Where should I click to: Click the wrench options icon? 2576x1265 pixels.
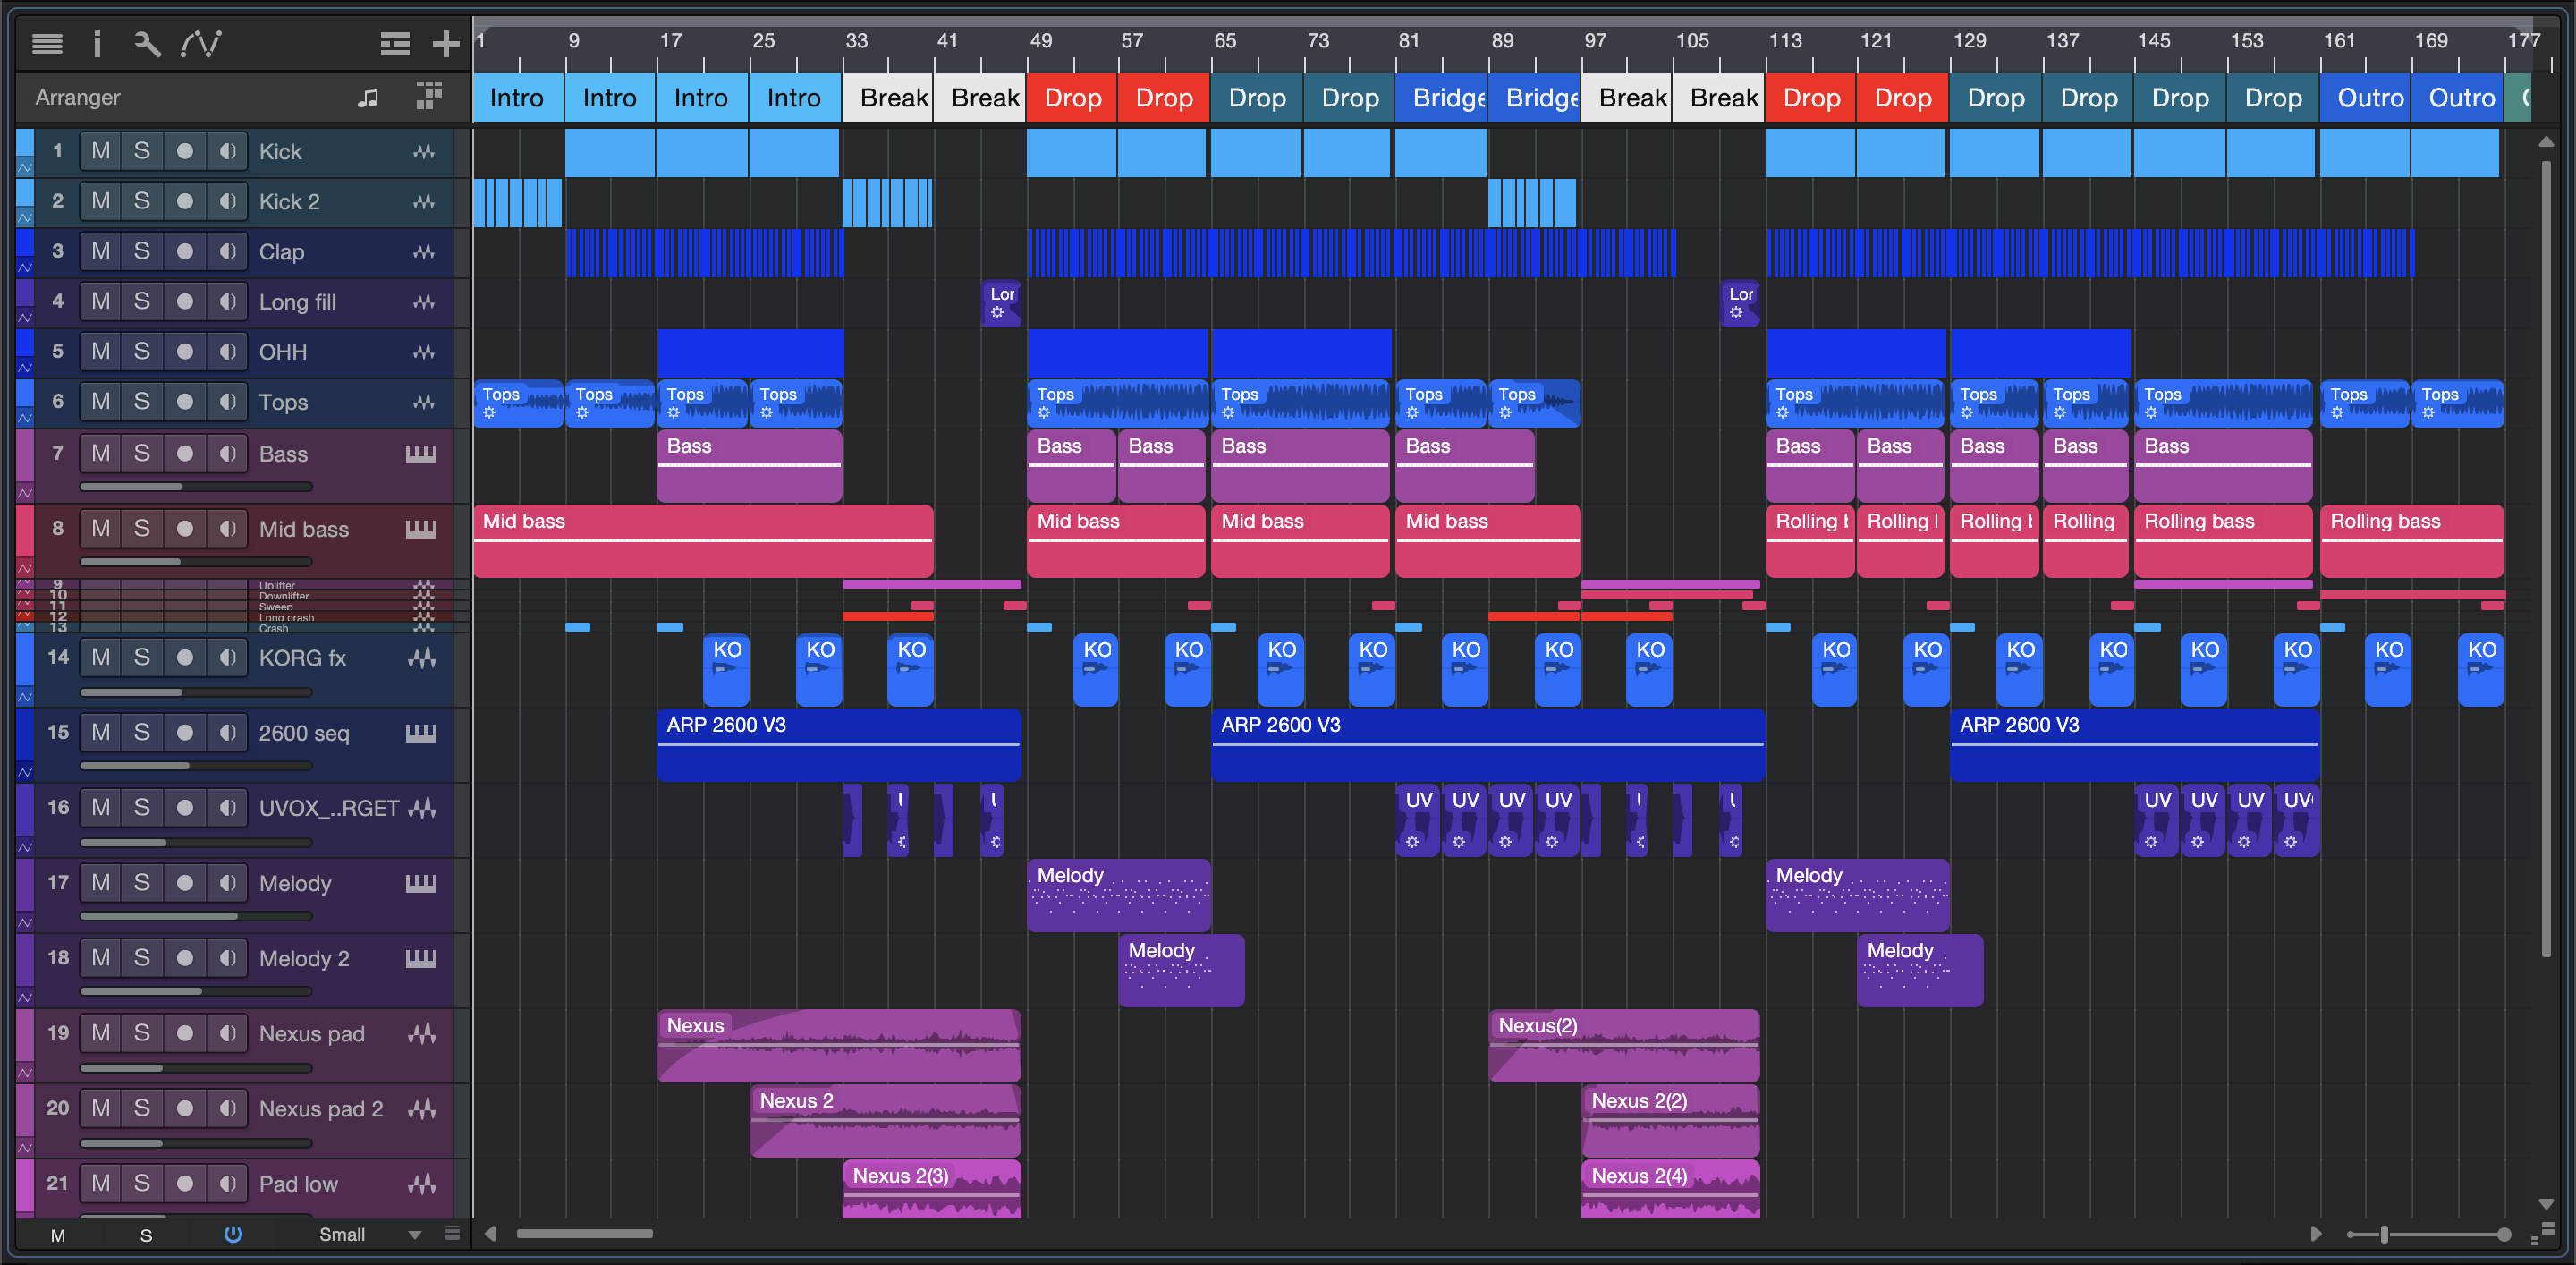pyautogui.click(x=147, y=43)
